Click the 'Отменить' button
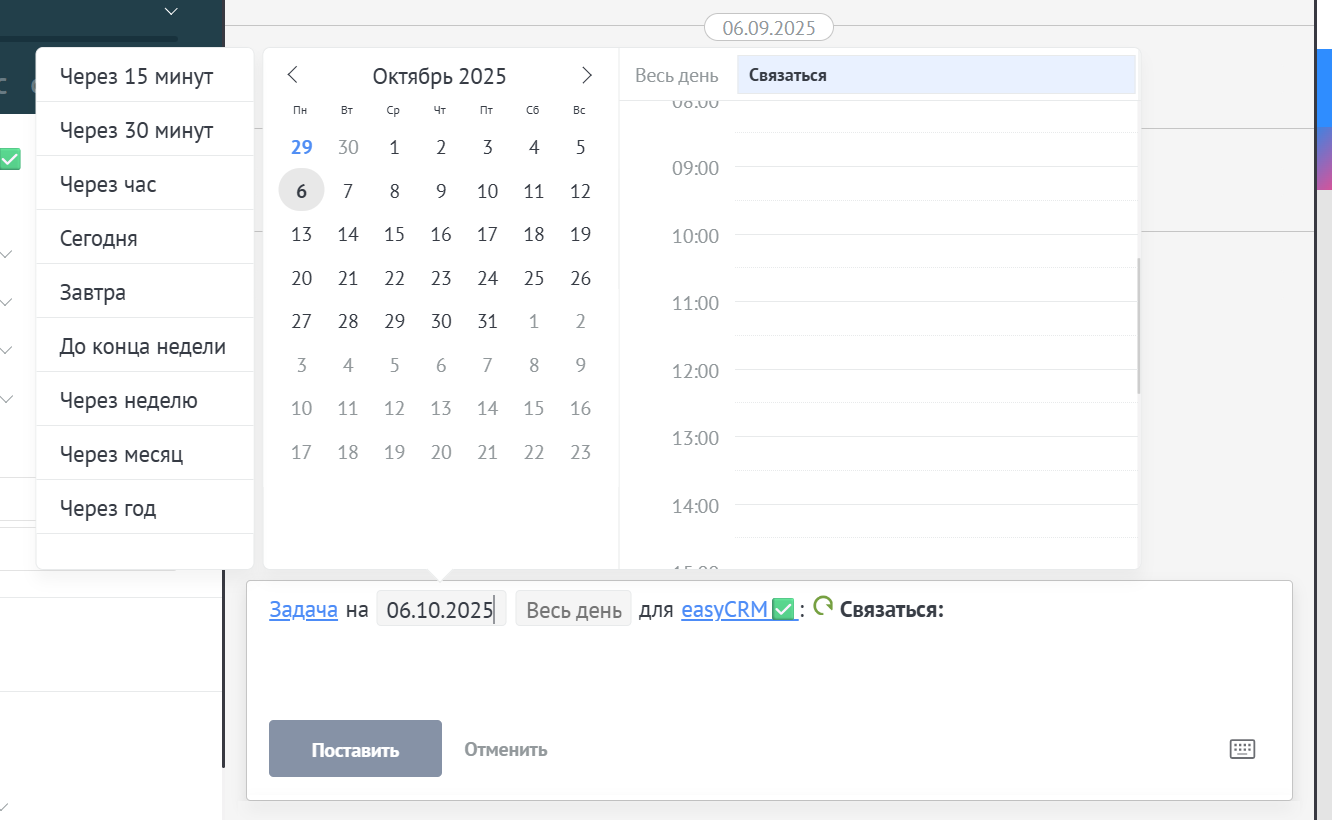This screenshot has width=1332, height=820. 506,749
